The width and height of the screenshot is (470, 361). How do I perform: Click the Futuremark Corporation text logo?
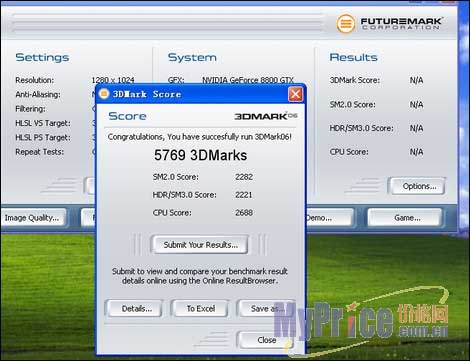tap(401, 23)
